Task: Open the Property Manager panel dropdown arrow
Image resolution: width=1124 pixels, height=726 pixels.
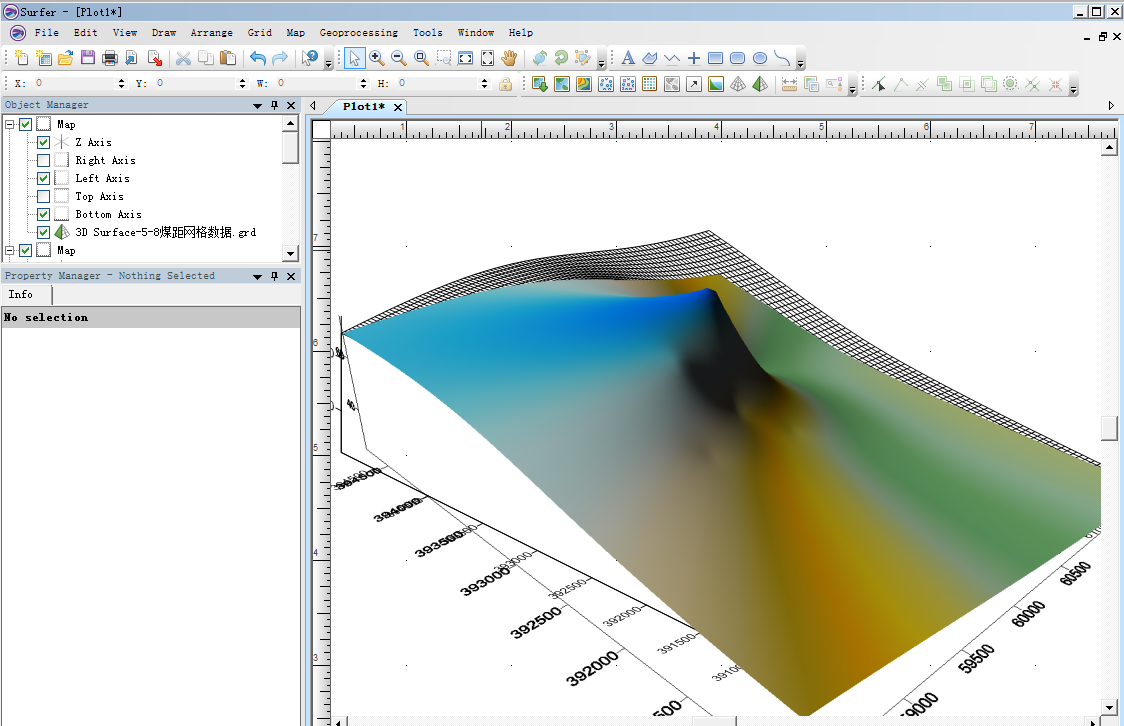Action: (257, 276)
